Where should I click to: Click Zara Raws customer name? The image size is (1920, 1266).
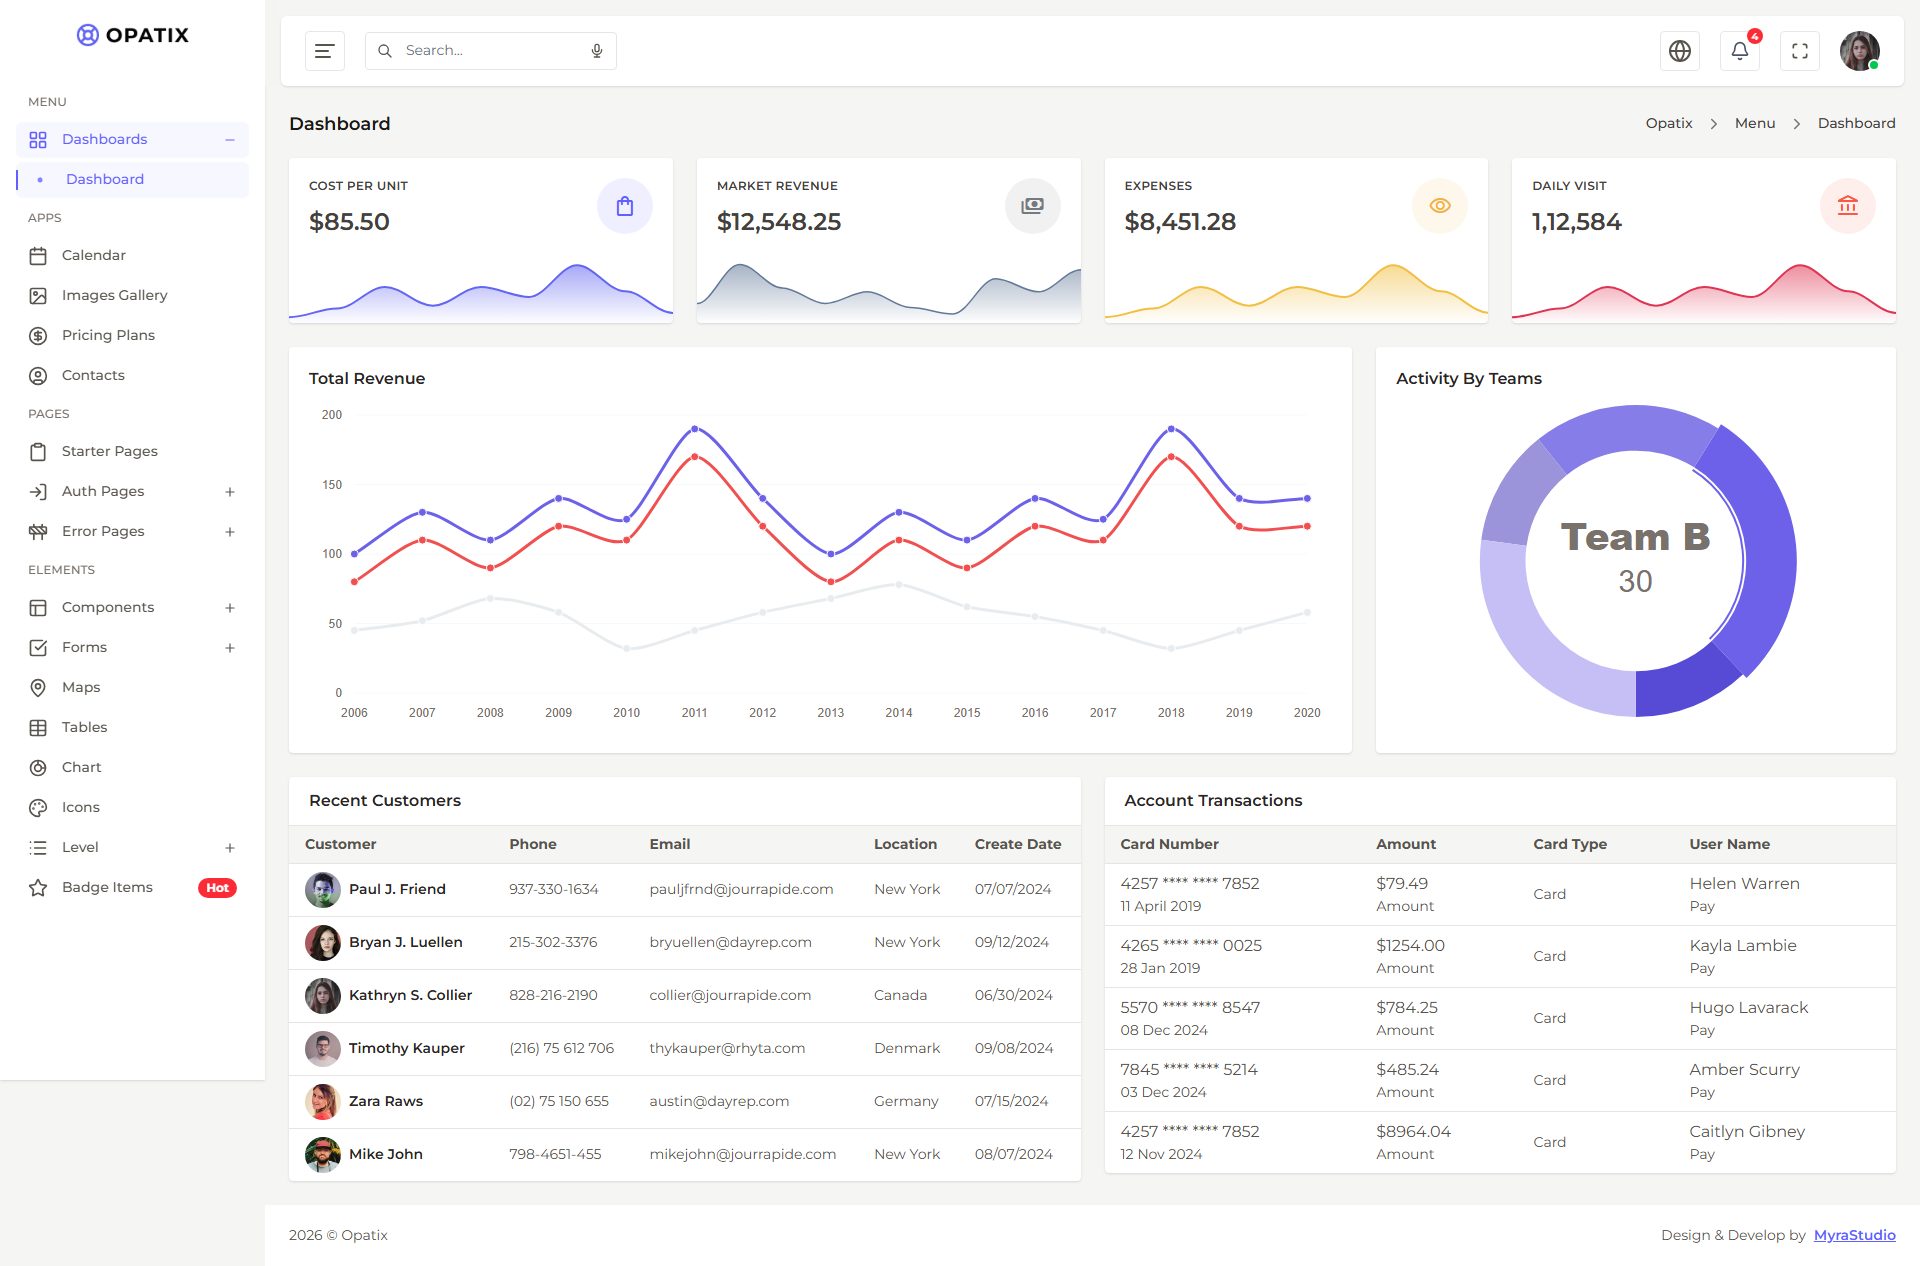385,1101
